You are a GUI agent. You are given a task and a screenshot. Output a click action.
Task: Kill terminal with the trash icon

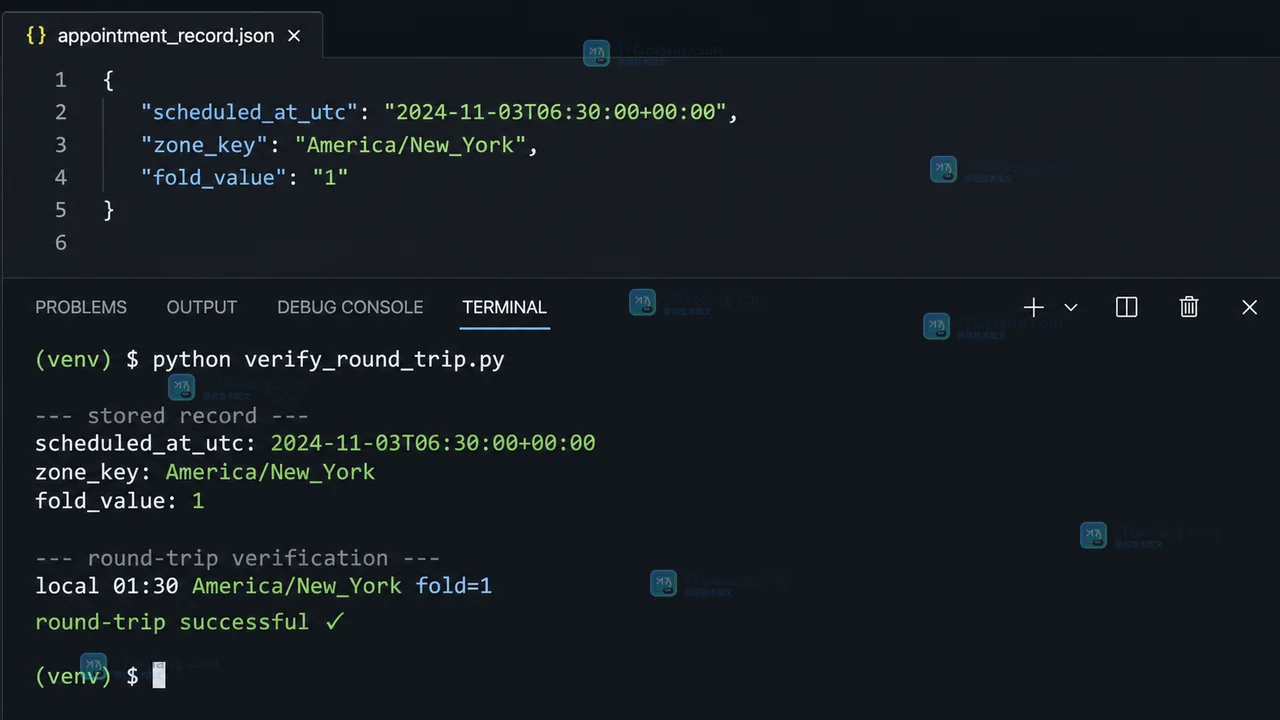[1189, 307]
